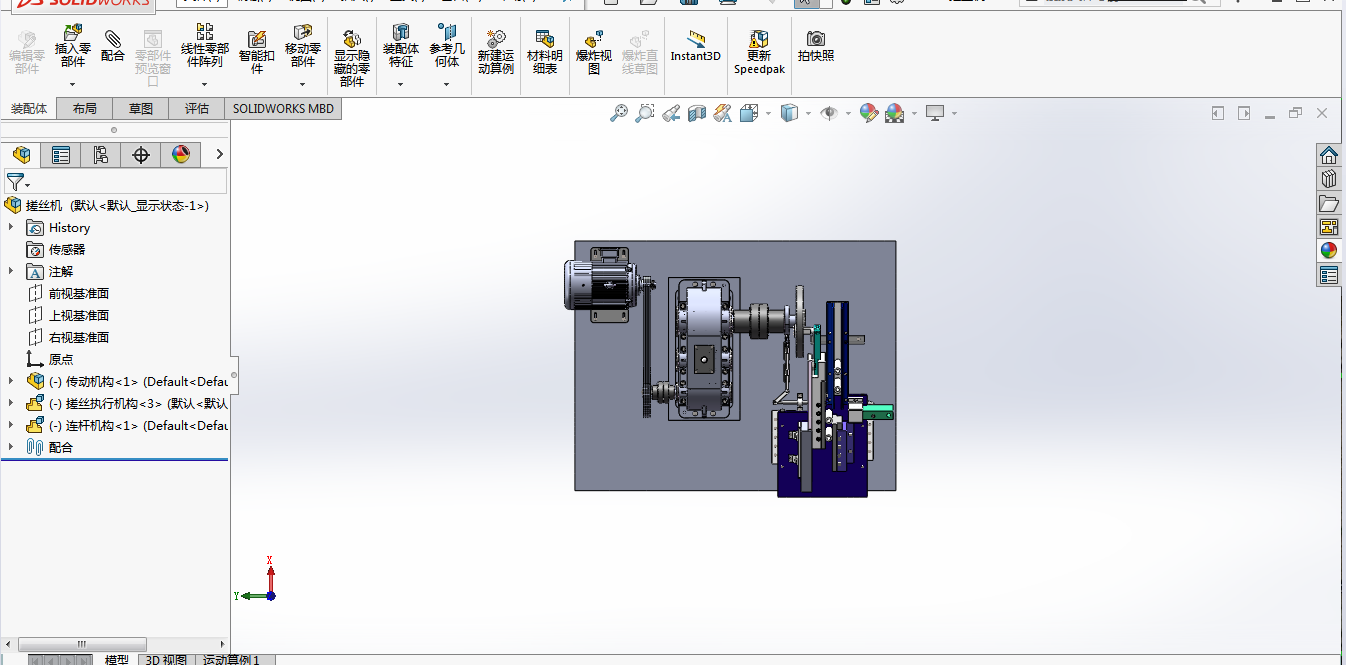Open the ConfigurationManager panel tab

click(101, 155)
